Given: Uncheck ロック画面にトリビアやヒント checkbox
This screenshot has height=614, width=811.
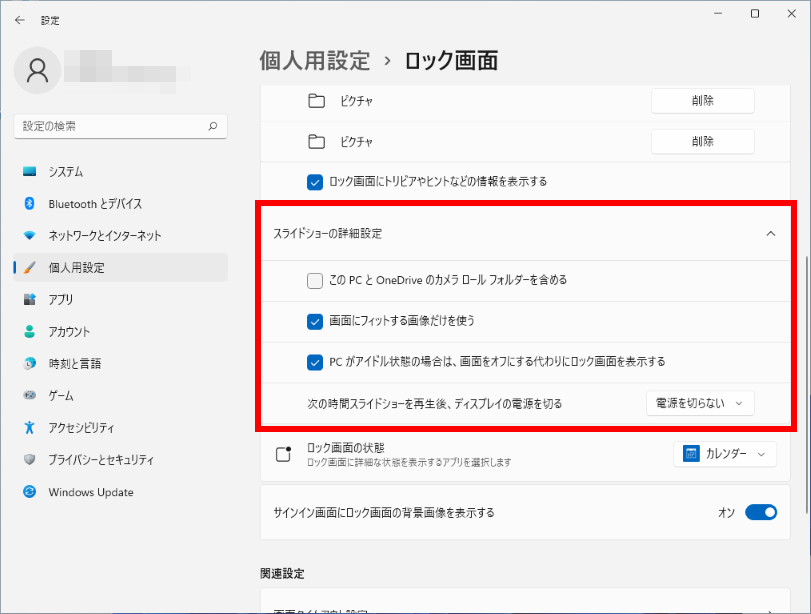Looking at the screenshot, I should (315, 182).
